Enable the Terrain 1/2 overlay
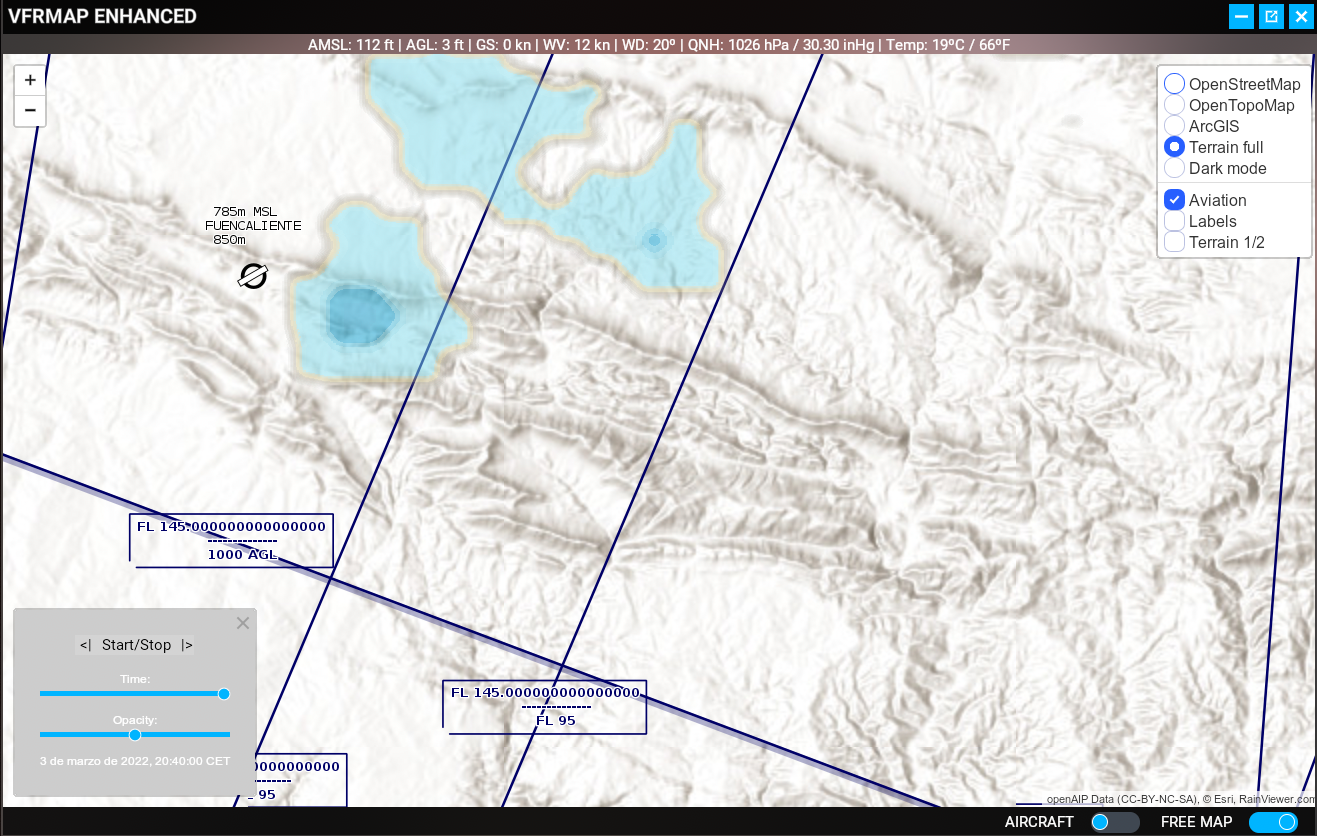 point(1175,242)
